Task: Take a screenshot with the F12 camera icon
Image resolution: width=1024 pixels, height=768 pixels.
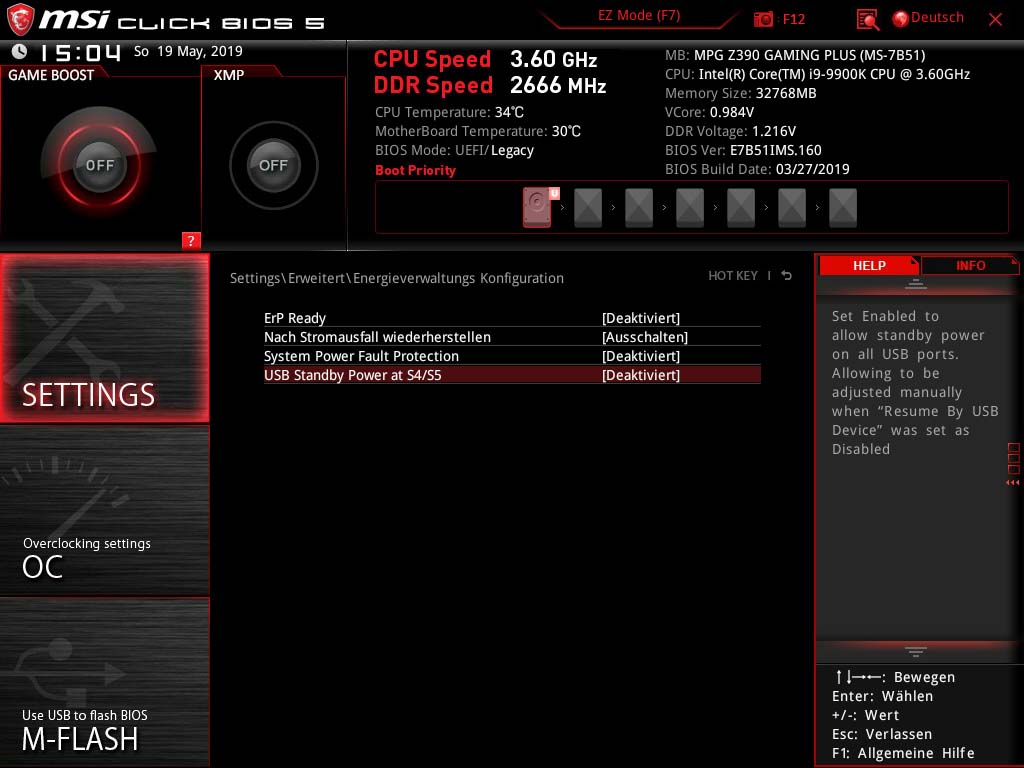Action: [763, 19]
